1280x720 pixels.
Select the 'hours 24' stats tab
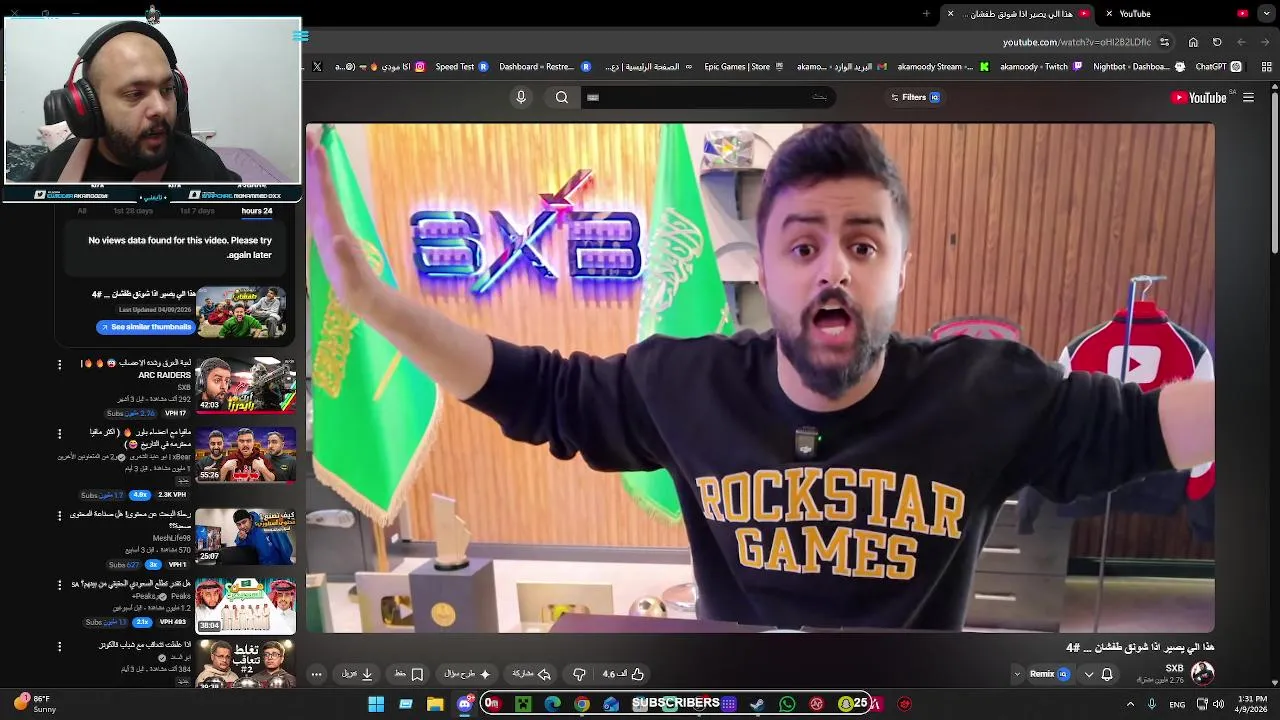pyautogui.click(x=257, y=211)
